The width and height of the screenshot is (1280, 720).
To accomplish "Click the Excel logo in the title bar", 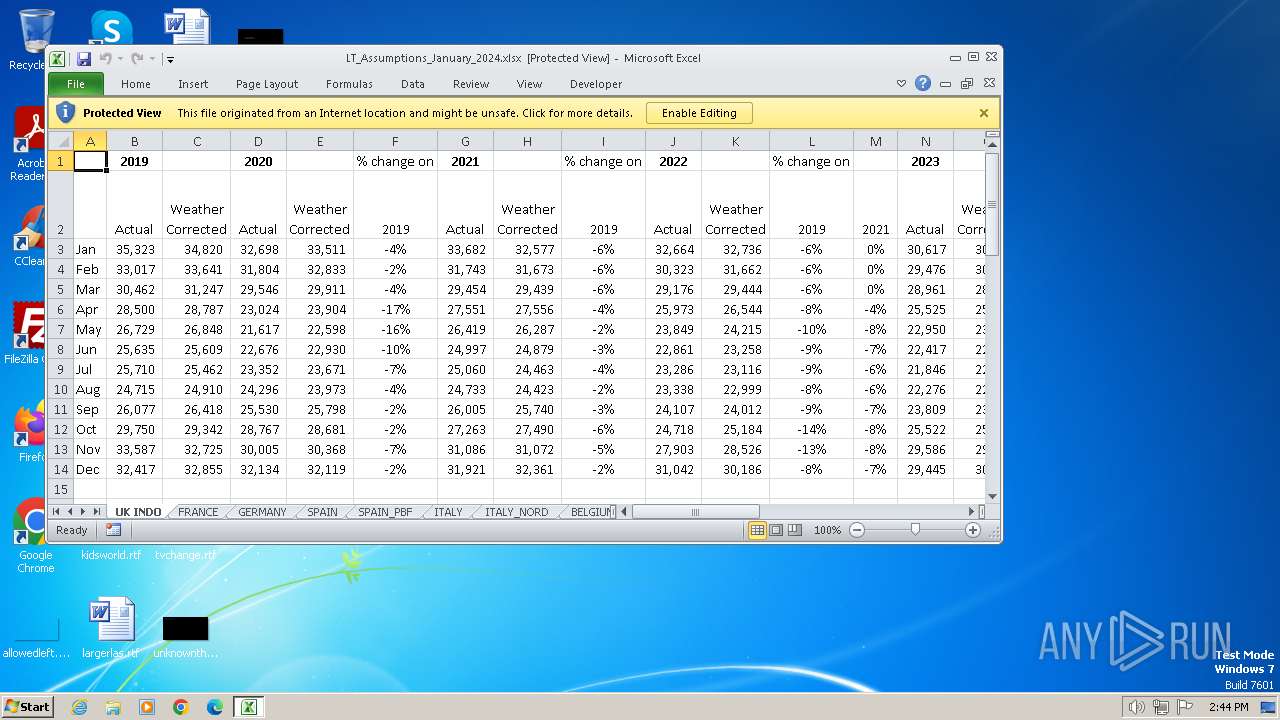I will 58,59.
